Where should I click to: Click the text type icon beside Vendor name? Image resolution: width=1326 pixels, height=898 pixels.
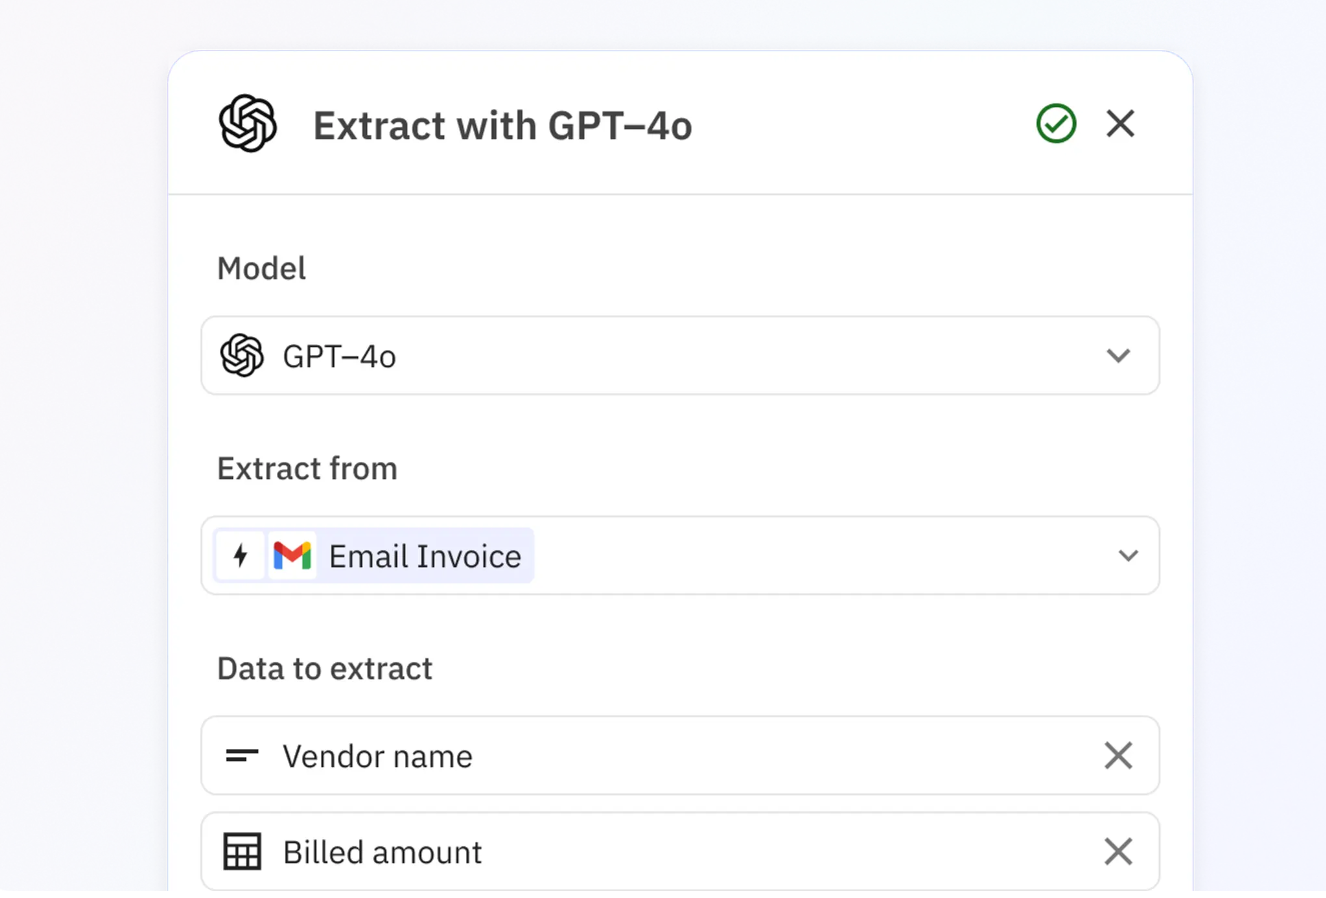coord(242,756)
